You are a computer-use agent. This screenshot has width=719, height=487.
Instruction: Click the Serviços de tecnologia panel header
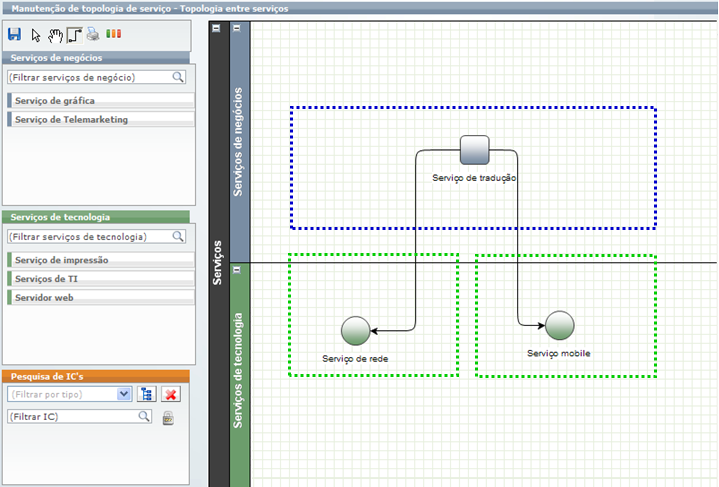[x=96, y=217]
